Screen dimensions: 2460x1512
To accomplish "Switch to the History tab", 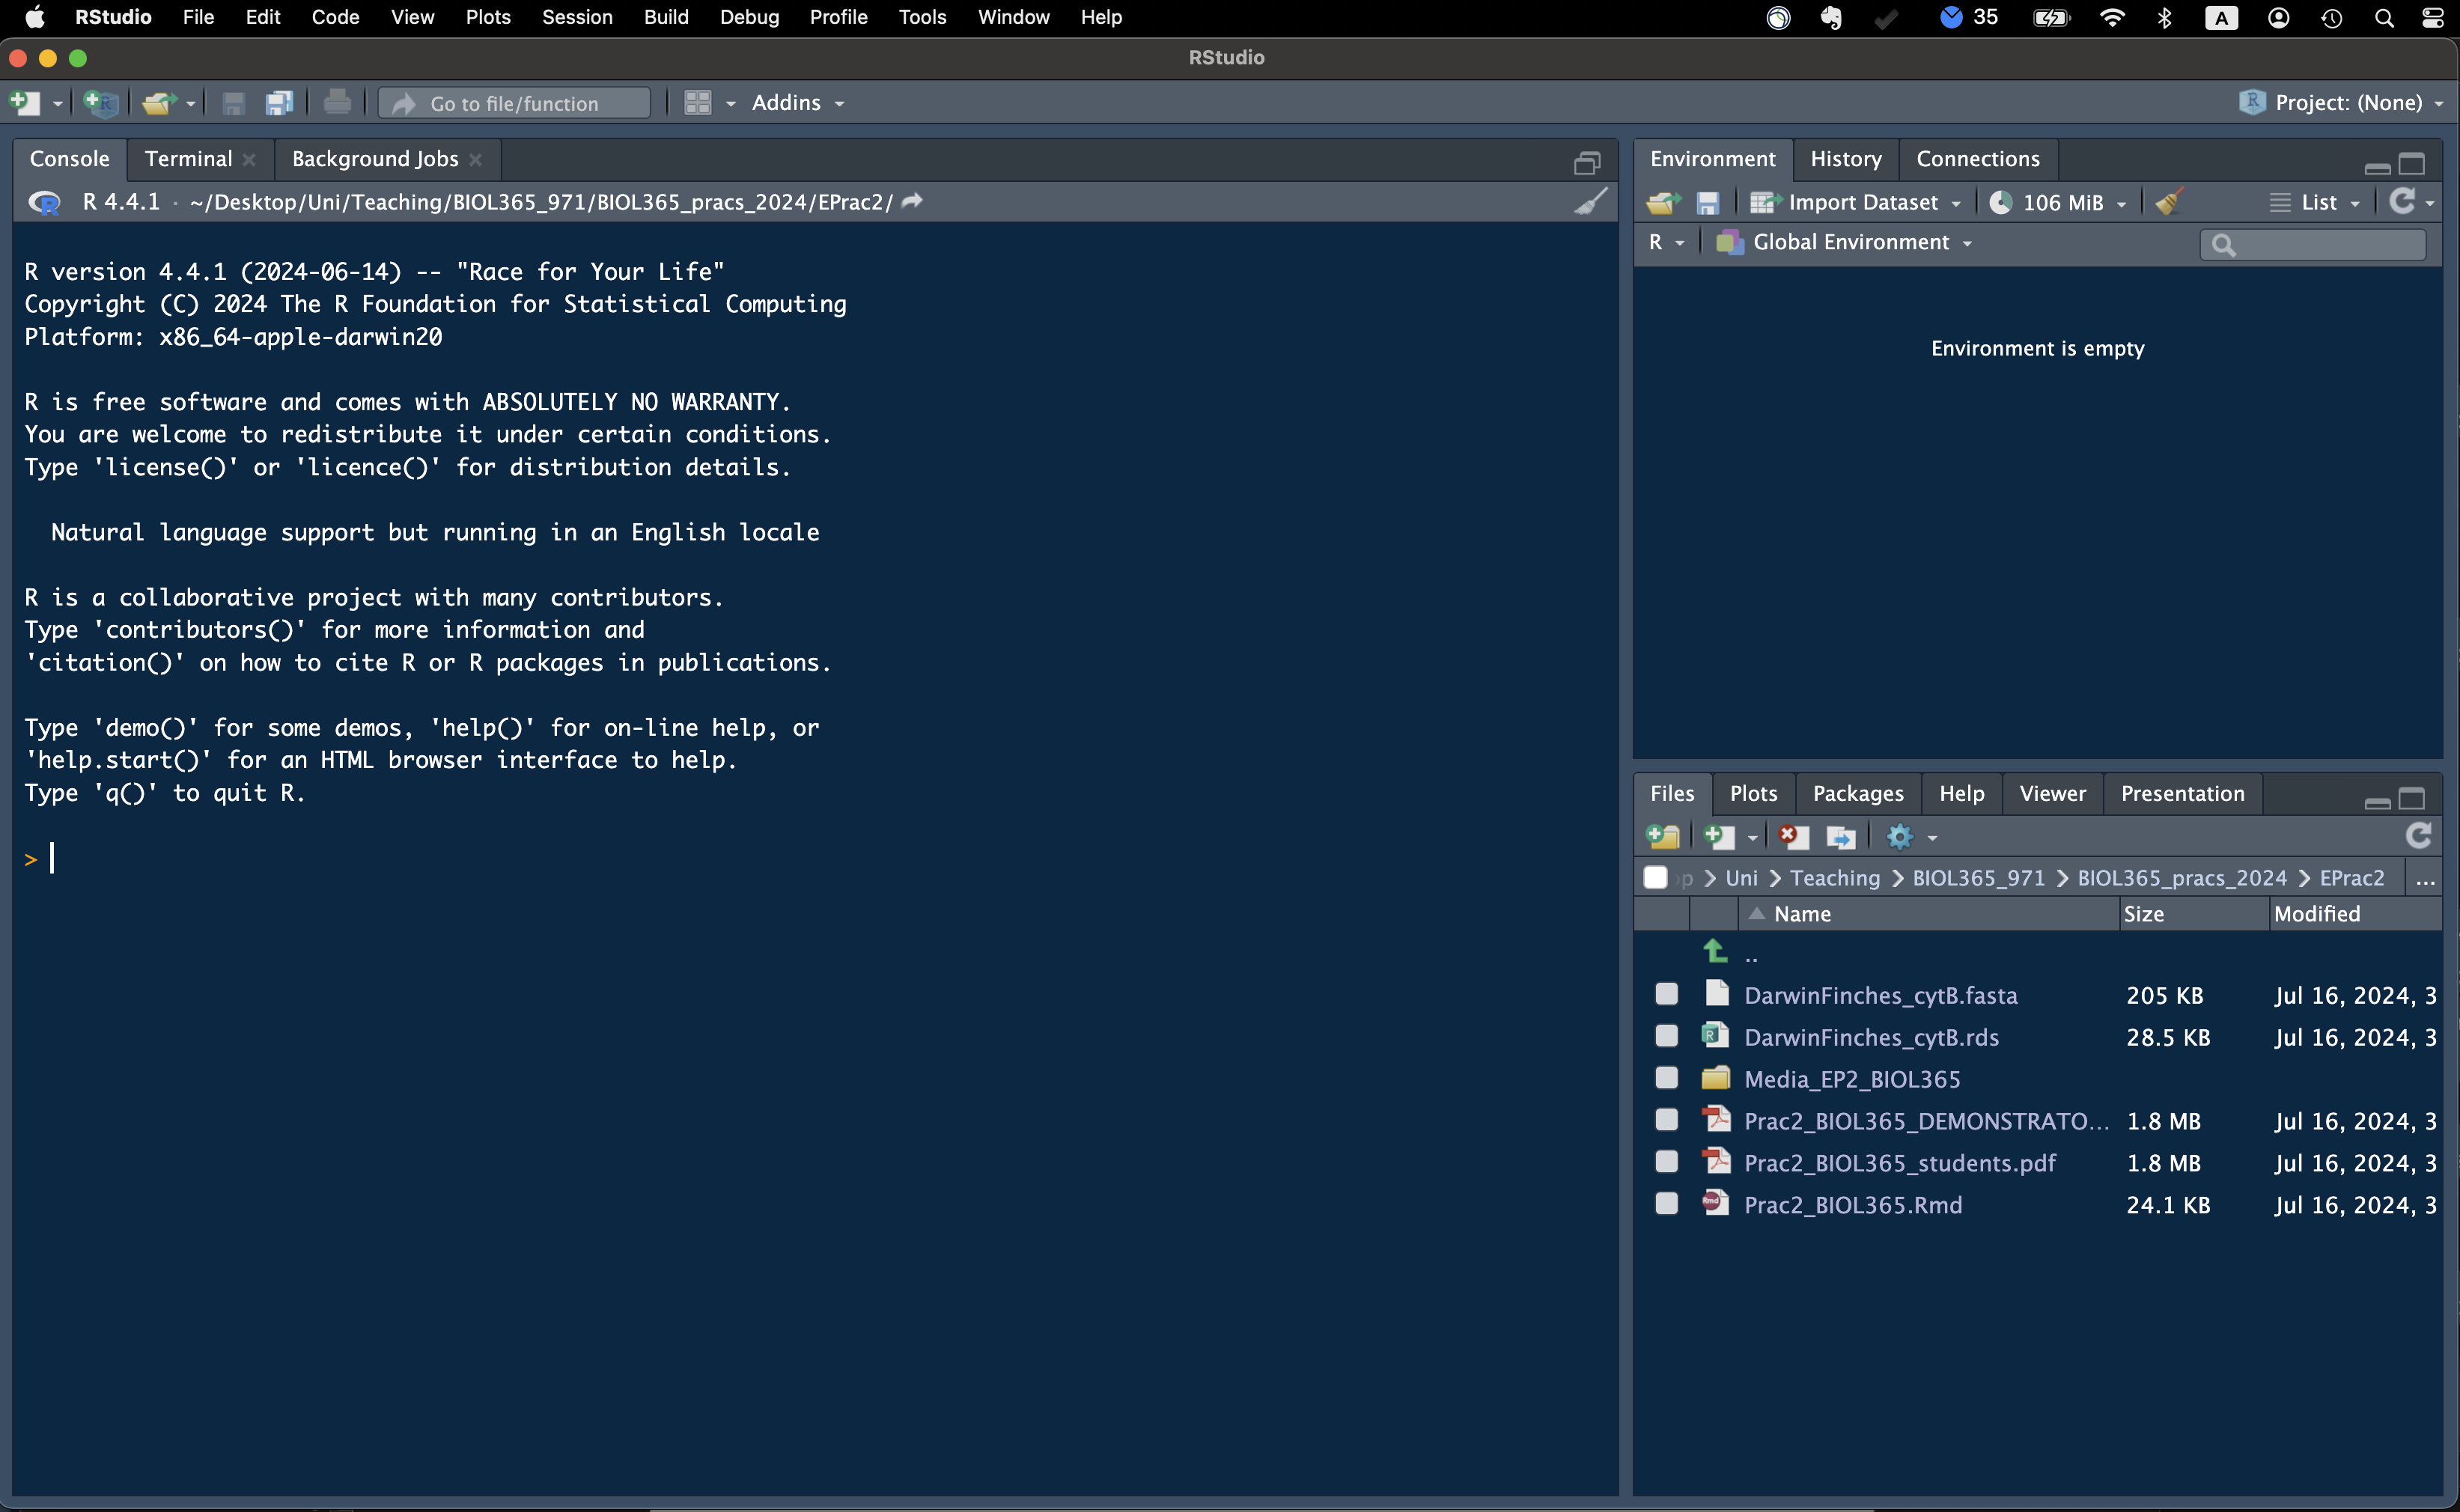I will pyautogui.click(x=1846, y=159).
